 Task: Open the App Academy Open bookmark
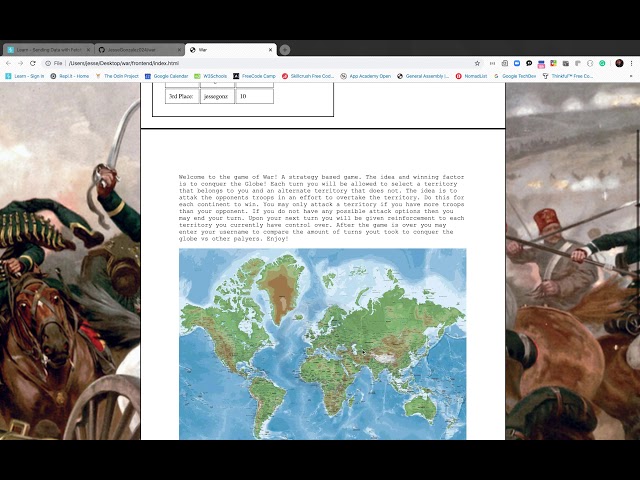pos(366,76)
